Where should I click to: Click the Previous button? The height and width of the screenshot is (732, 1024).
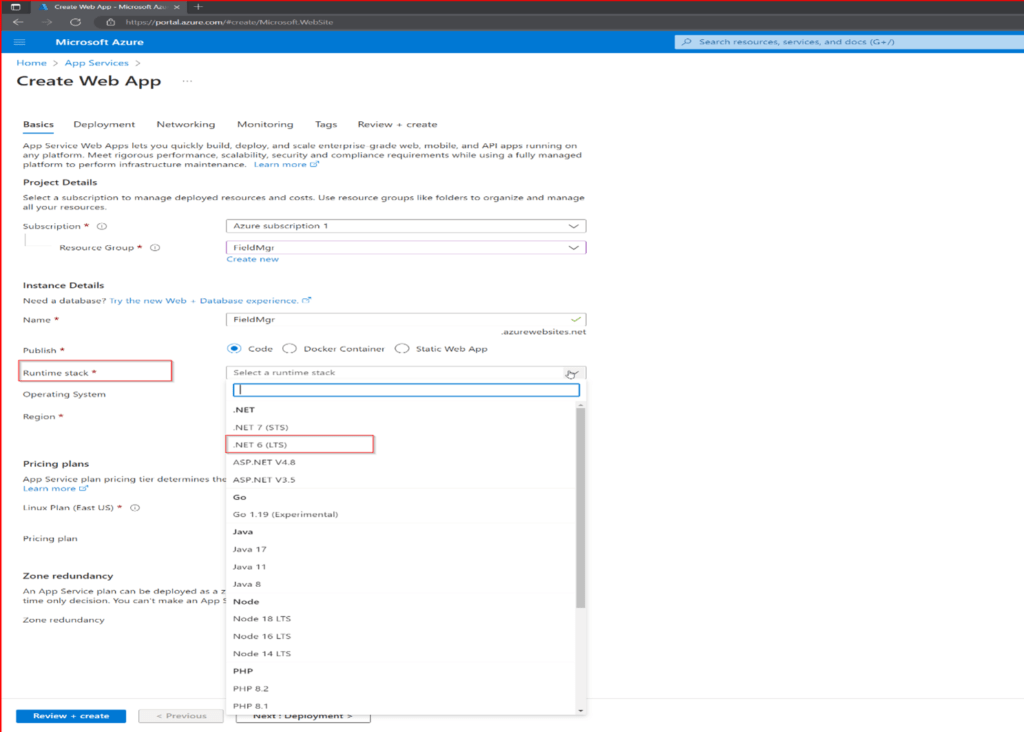(x=181, y=716)
